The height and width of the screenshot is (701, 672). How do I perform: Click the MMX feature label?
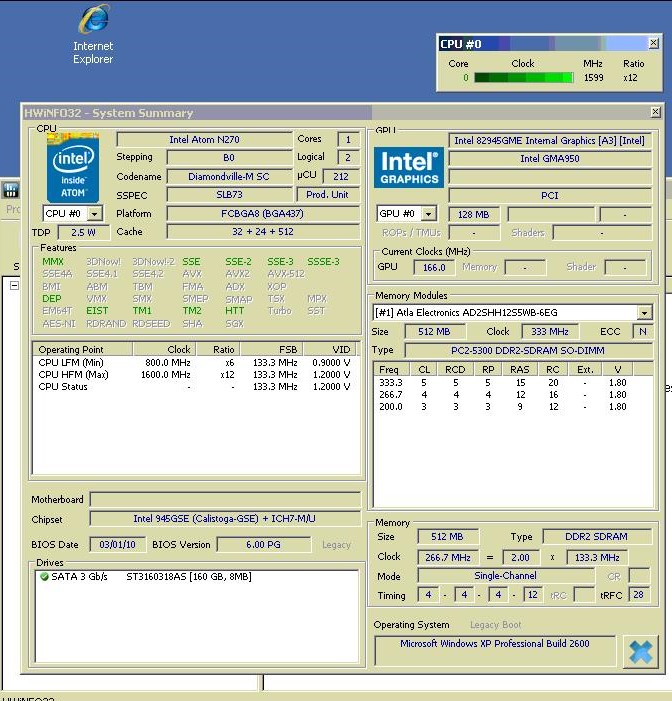53,262
